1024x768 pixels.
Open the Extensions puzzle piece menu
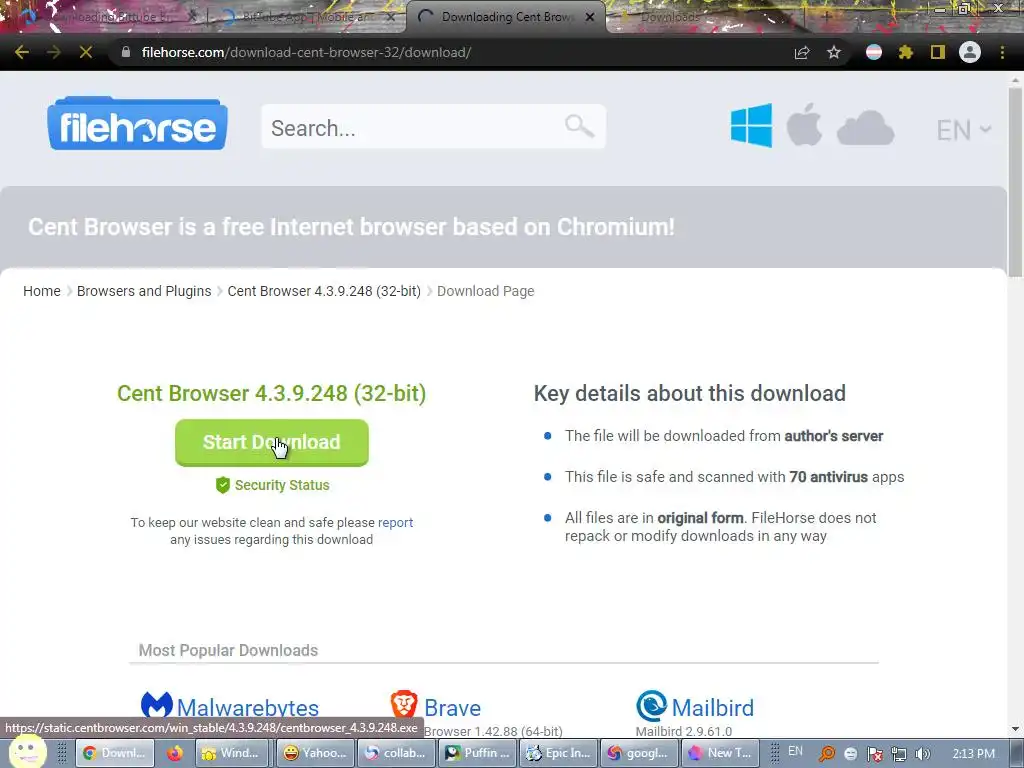(x=906, y=52)
